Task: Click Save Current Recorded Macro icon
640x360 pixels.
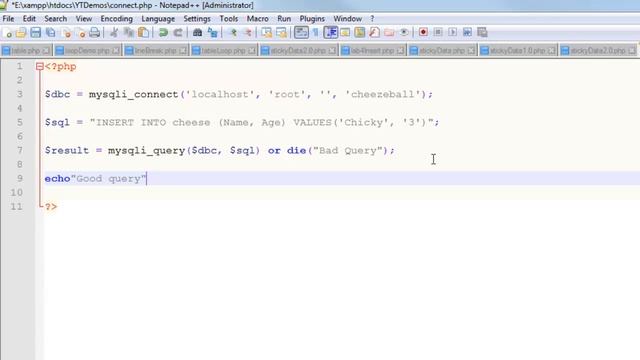Action: coord(482,32)
